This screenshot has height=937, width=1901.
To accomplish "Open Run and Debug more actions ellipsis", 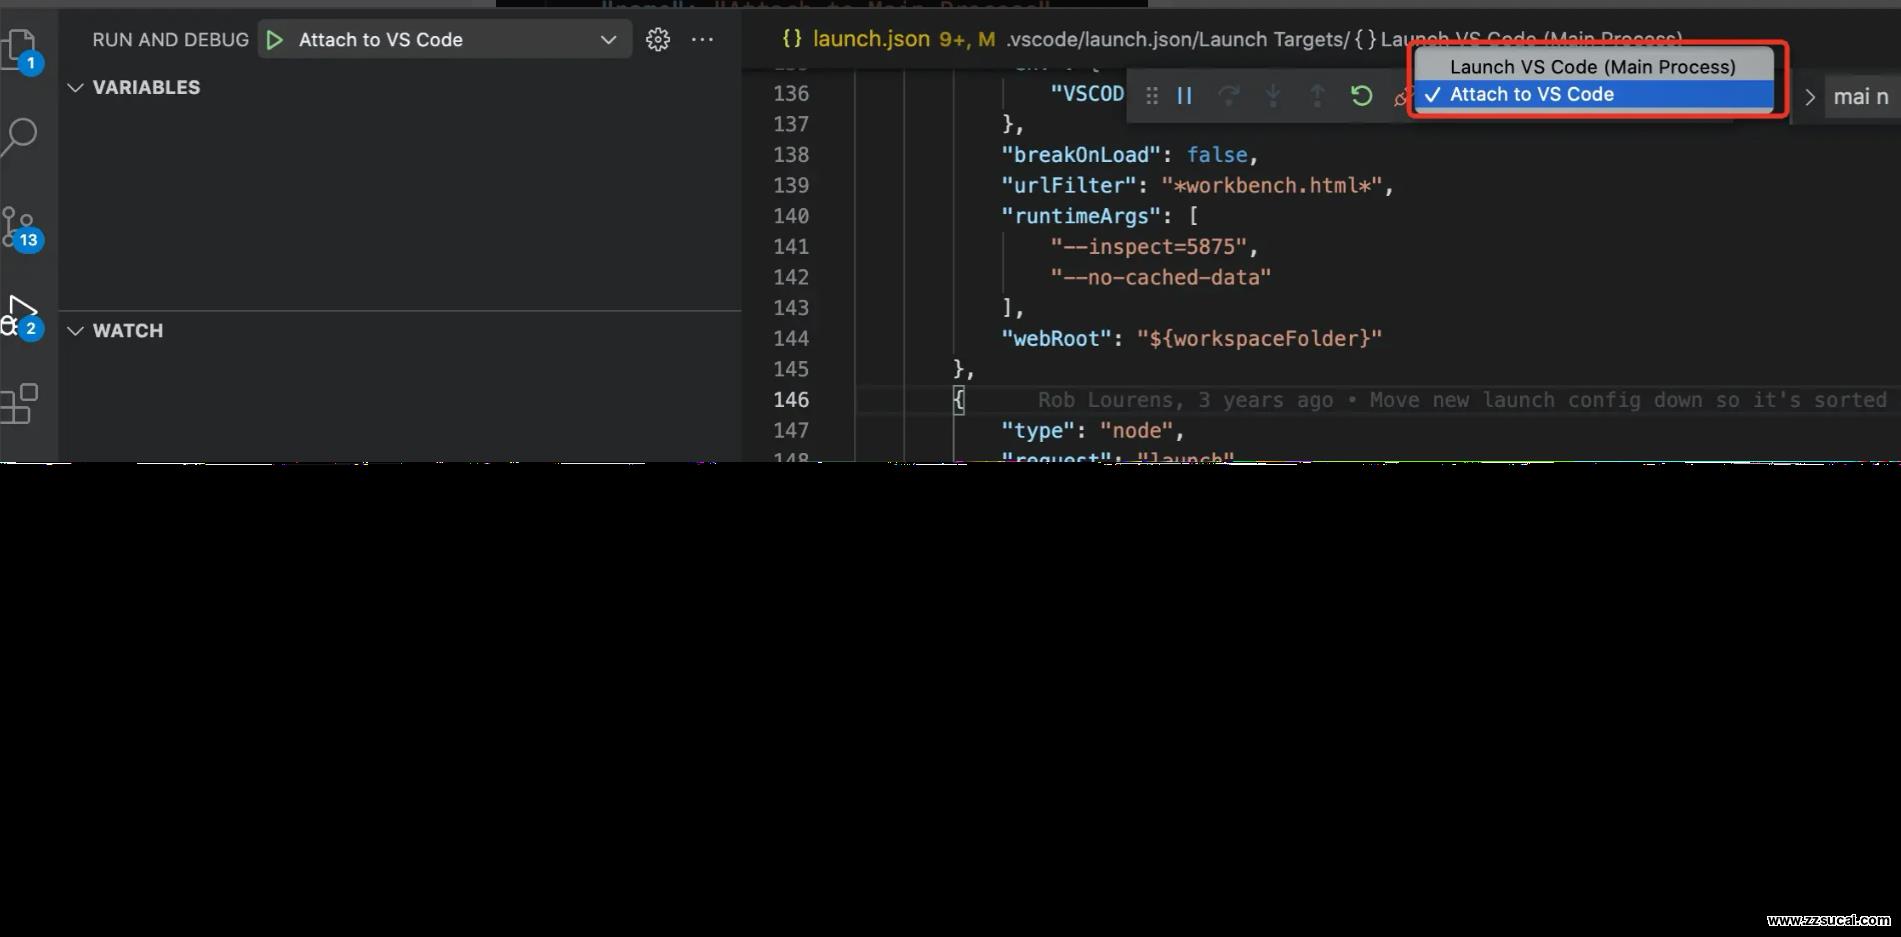I will 703,39.
